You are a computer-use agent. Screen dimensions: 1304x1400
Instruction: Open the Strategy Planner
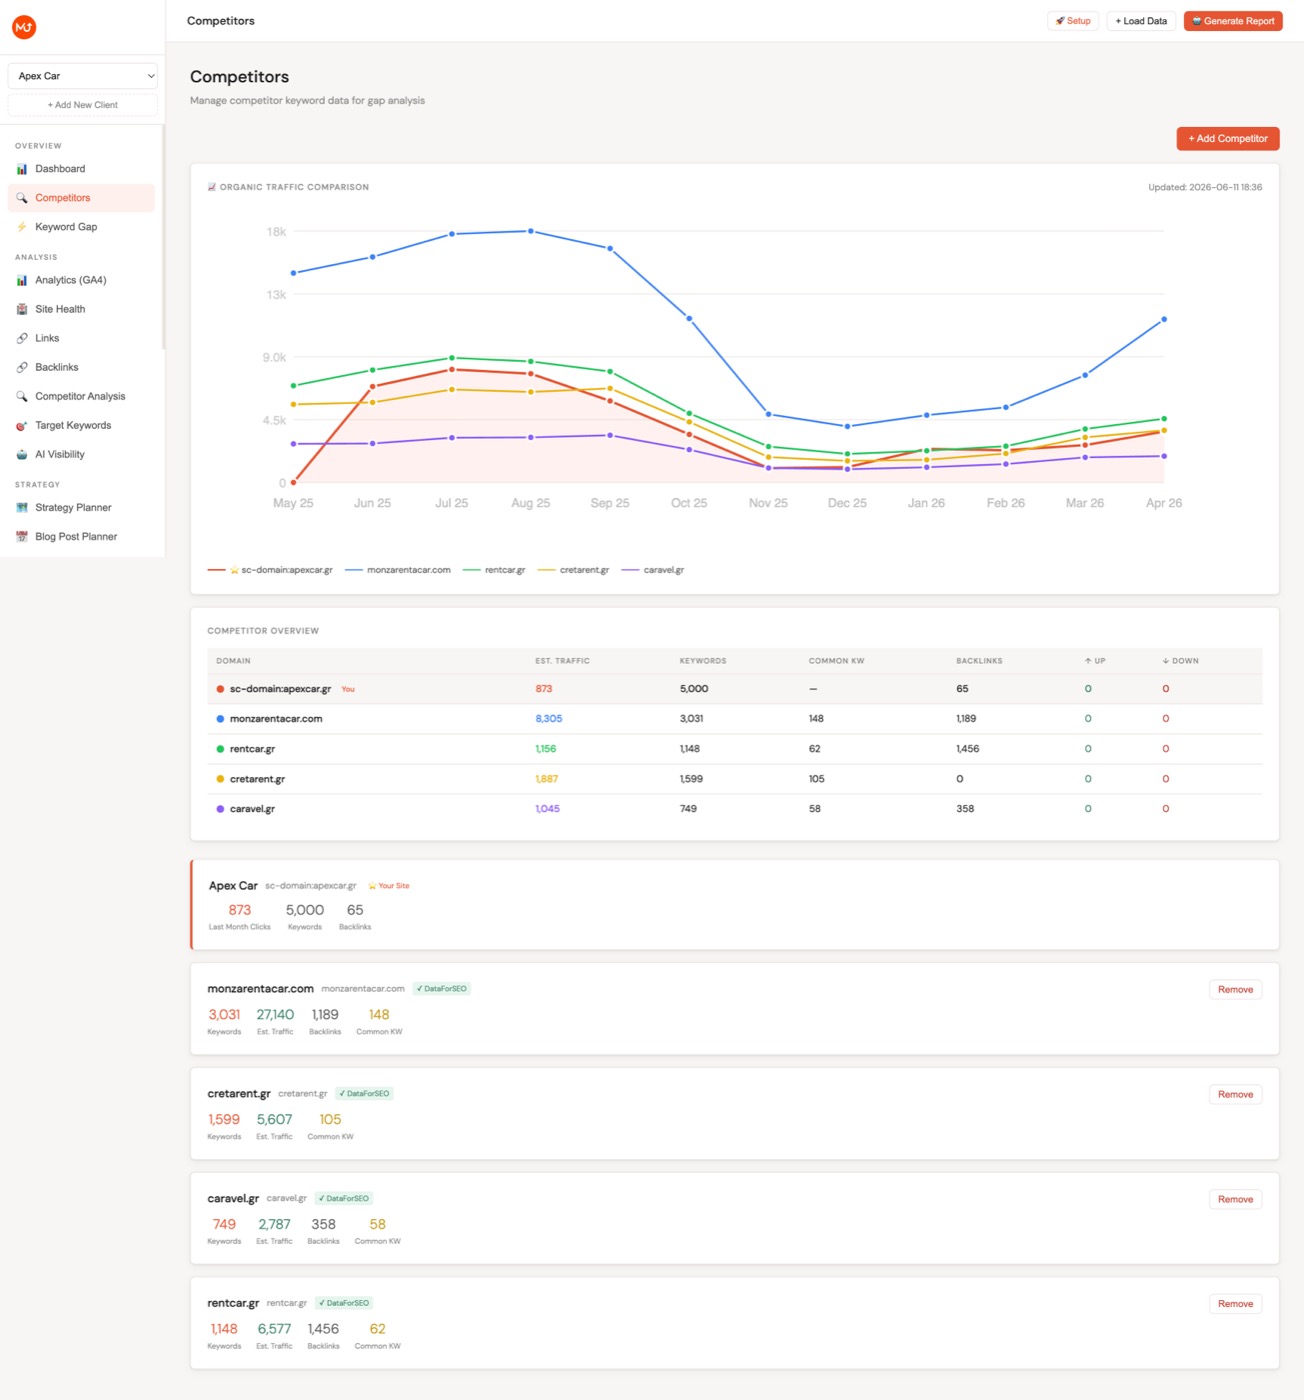81,507
